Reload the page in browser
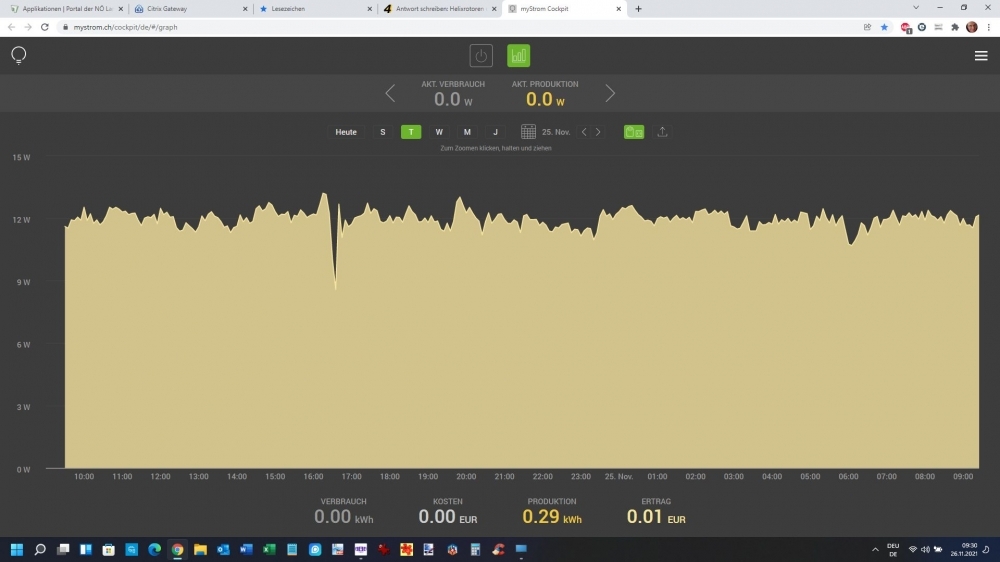The width and height of the screenshot is (1000, 562). click(x=45, y=27)
